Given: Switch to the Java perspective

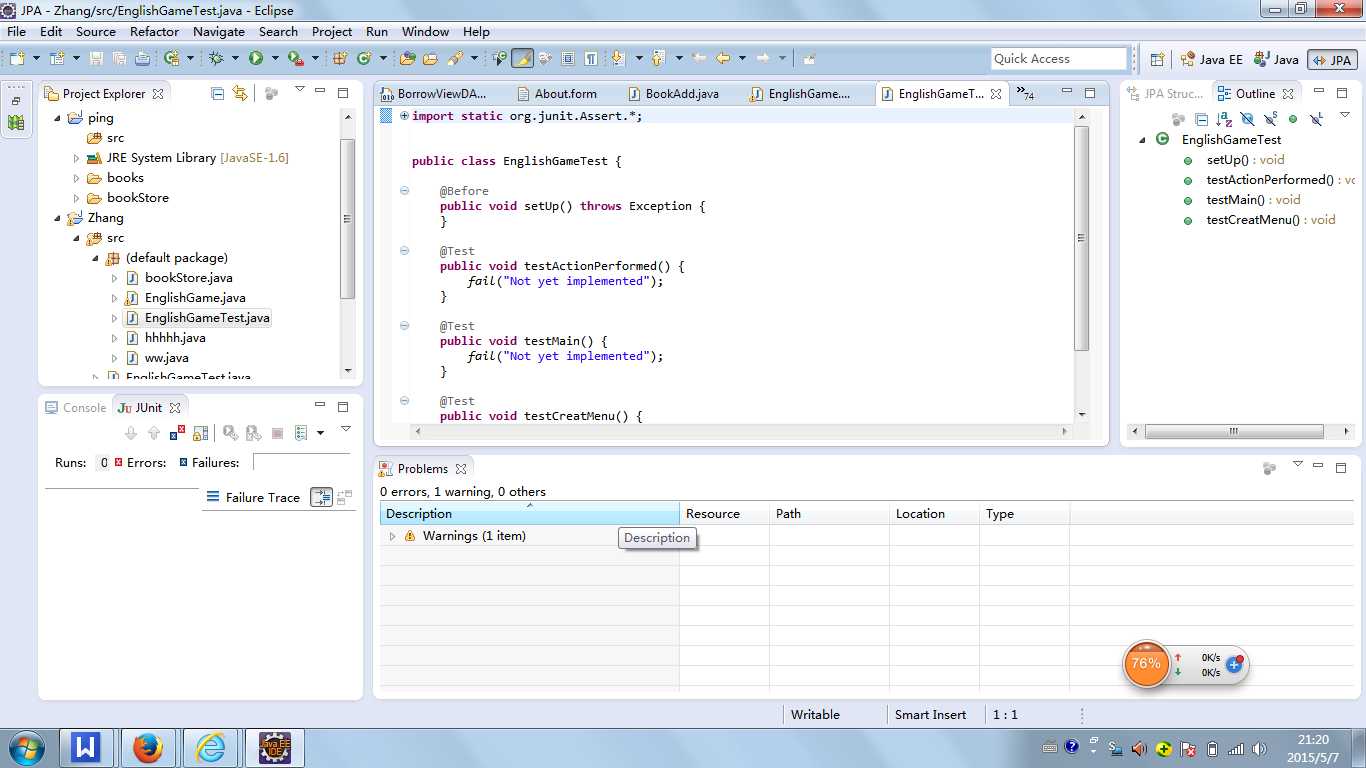Looking at the screenshot, I should [1277, 59].
